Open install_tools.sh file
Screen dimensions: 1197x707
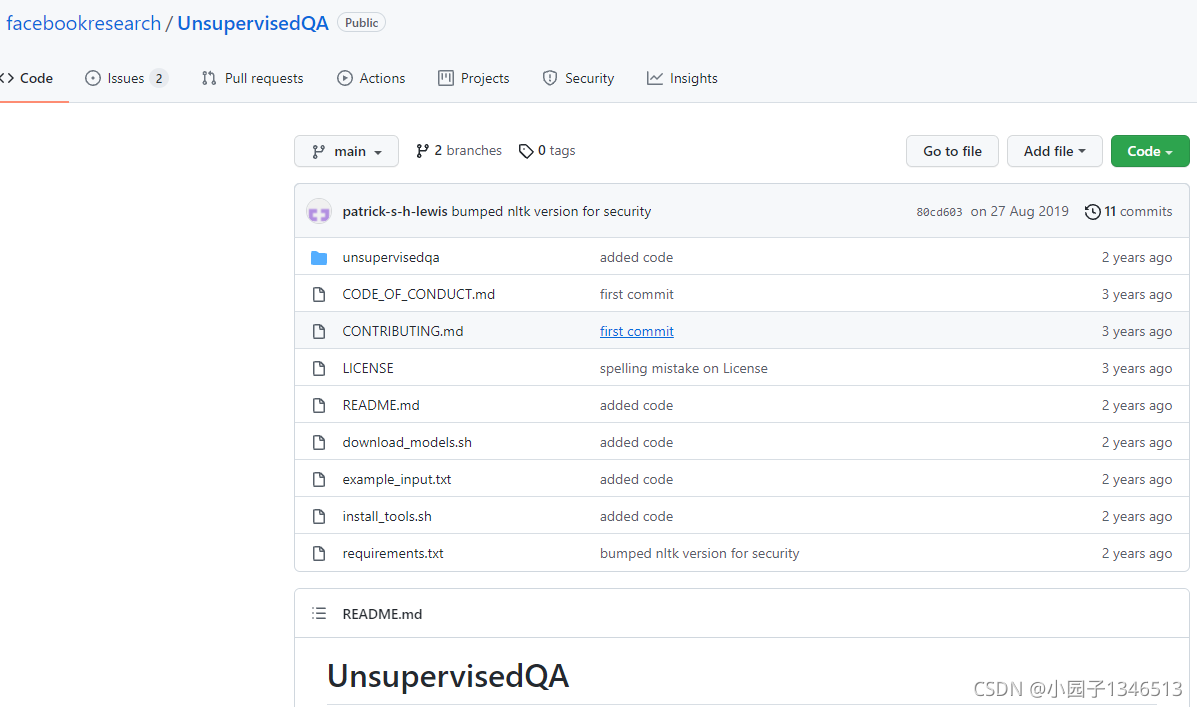(x=386, y=516)
